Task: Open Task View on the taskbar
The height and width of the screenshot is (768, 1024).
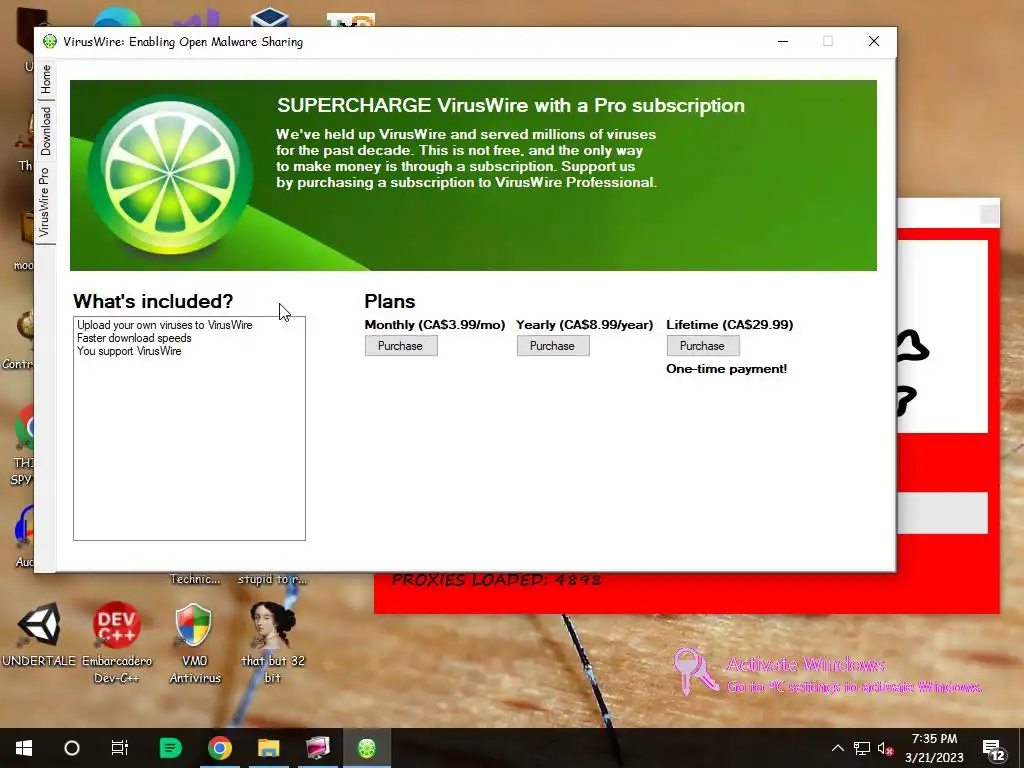Action: click(120, 748)
